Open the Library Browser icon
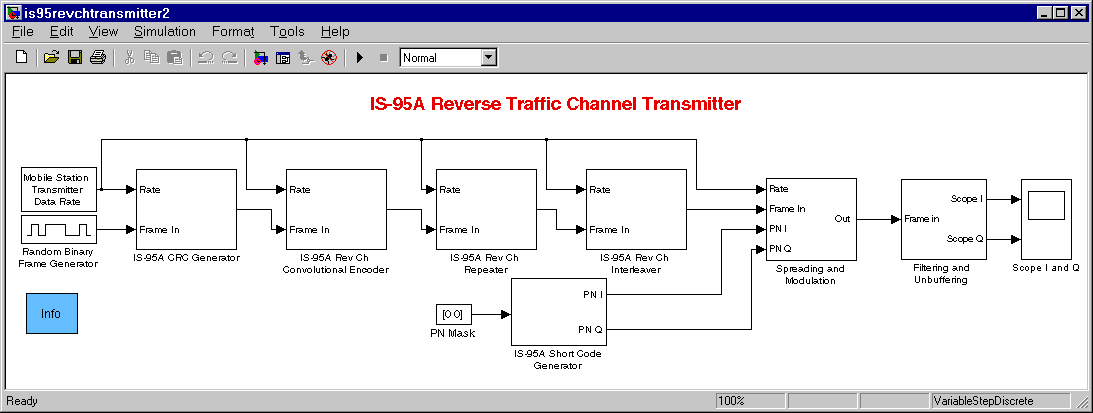 pos(260,57)
